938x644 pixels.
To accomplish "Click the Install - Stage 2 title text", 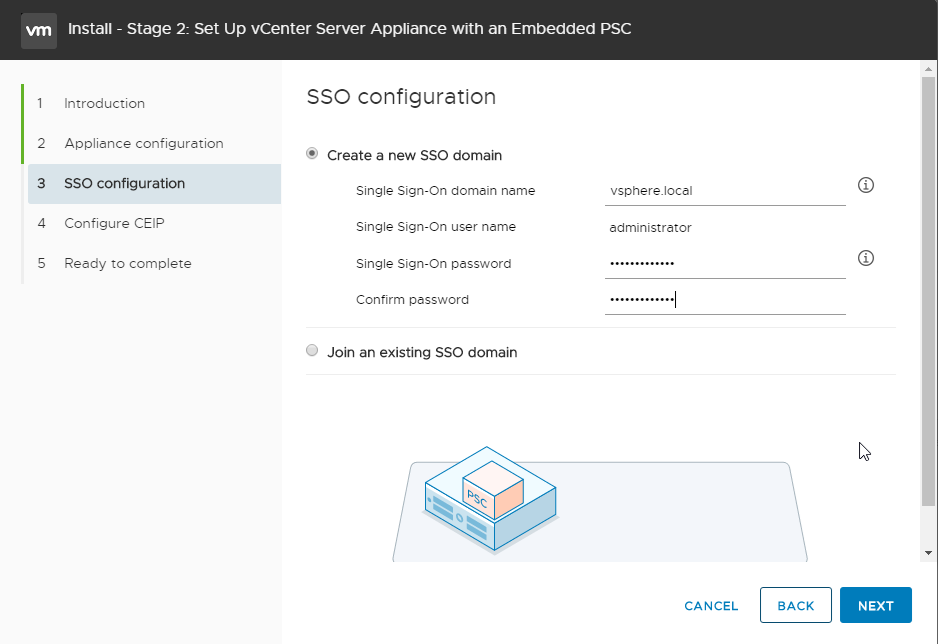I will pos(349,29).
